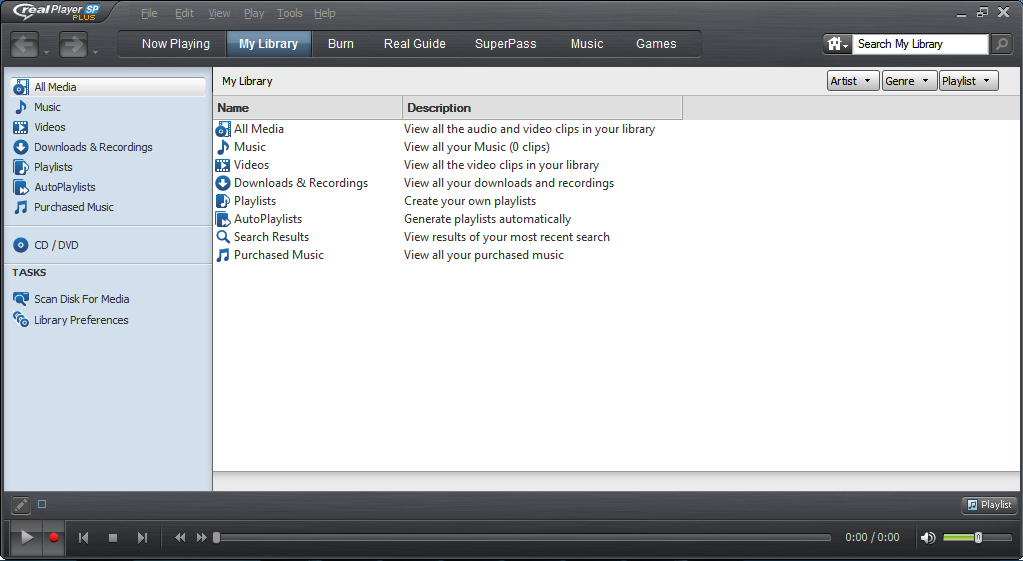The height and width of the screenshot is (561, 1023).
Task: Open Library Preferences task
Action: tap(70, 320)
